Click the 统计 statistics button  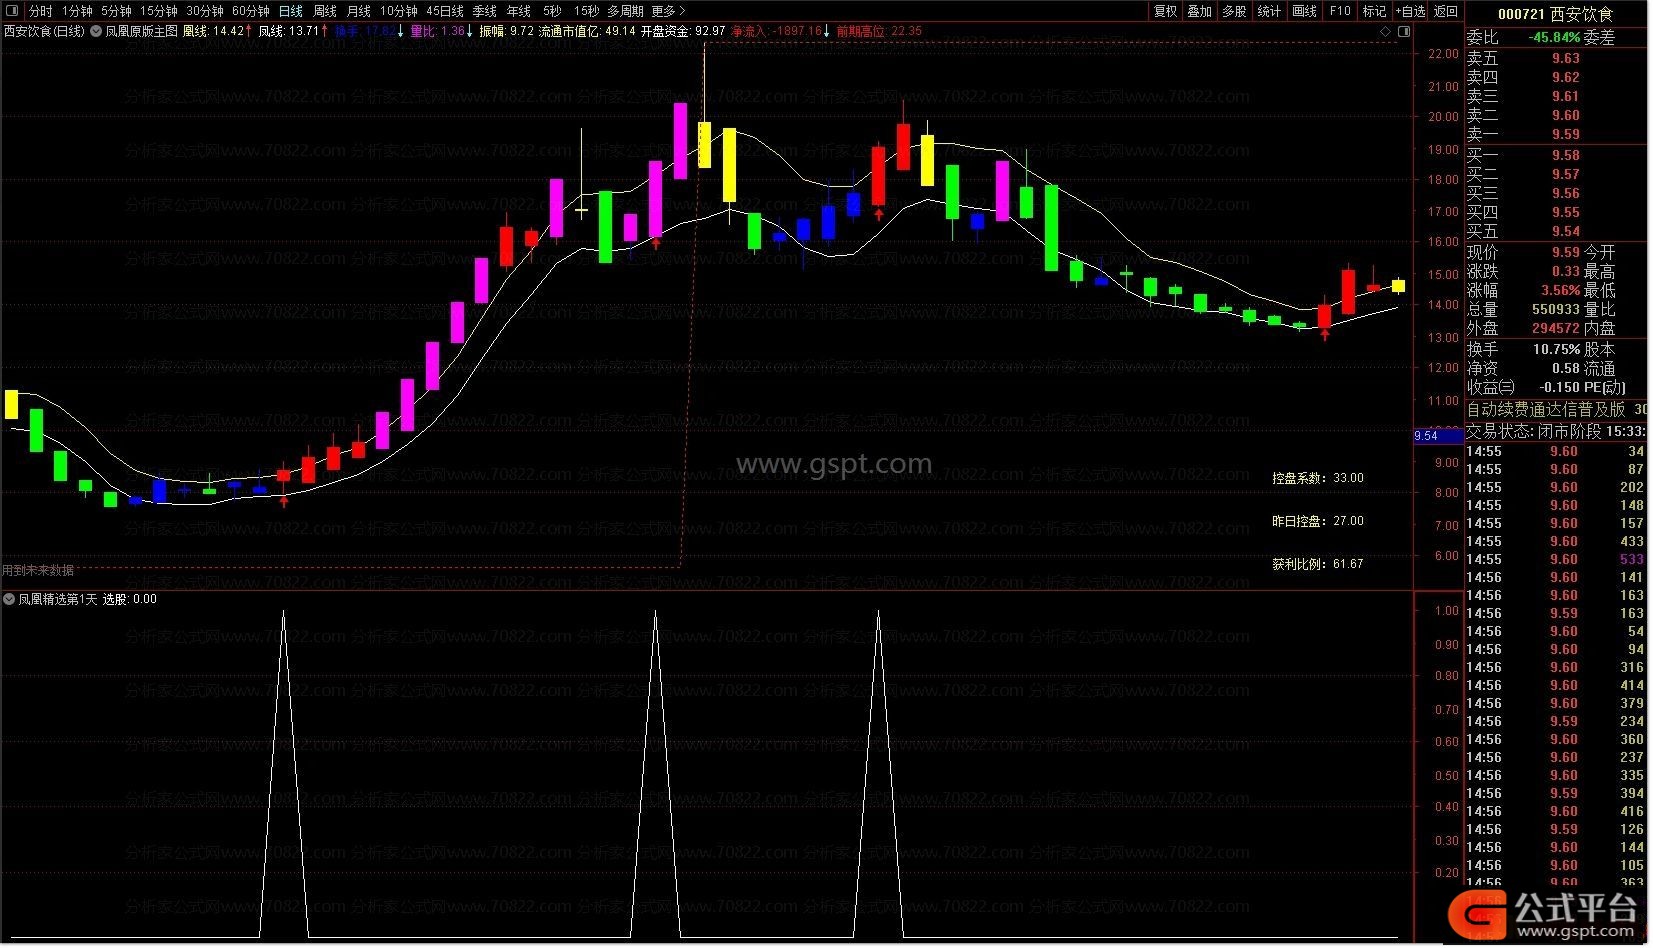(x=1270, y=11)
